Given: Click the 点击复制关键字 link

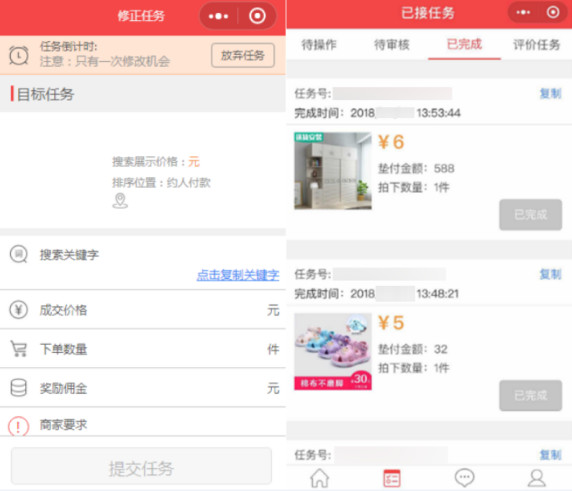Looking at the screenshot, I should [238, 275].
